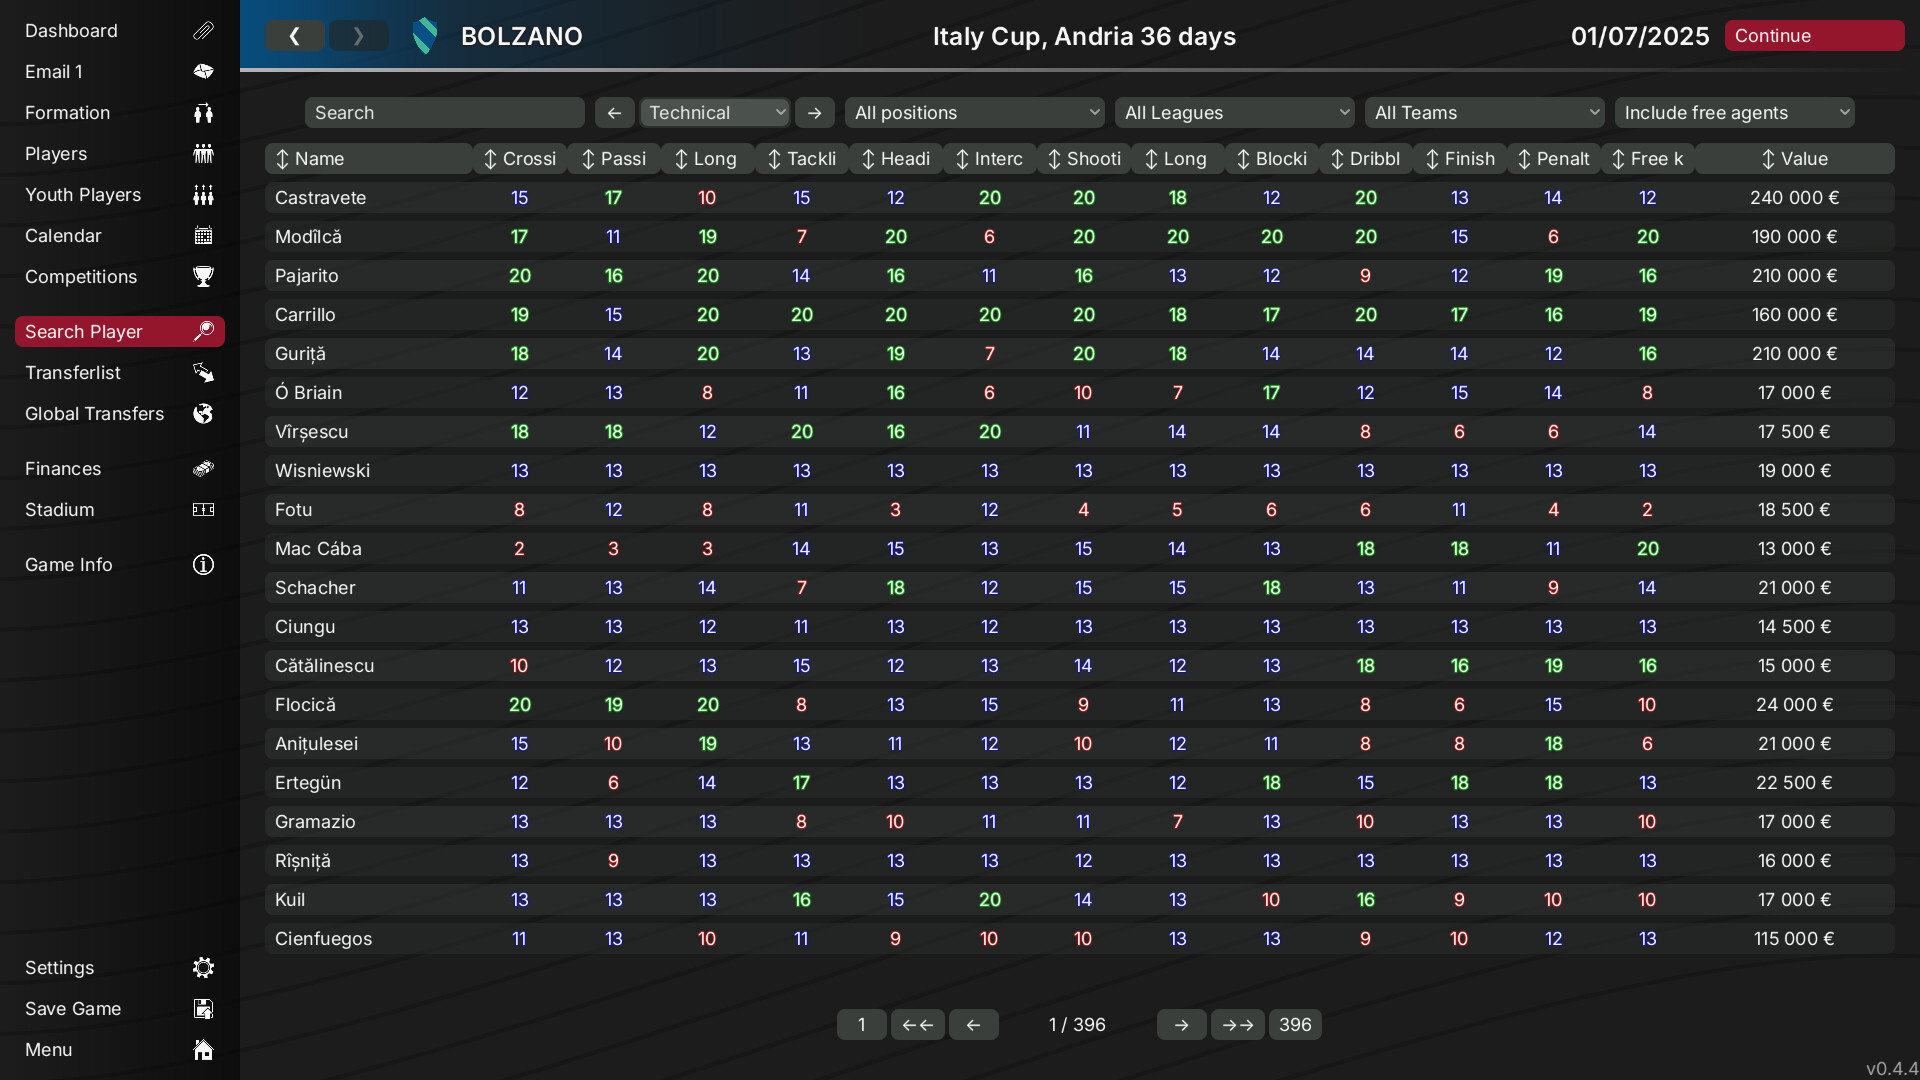Click the Save Game floppy disk icon
1920x1080 pixels.
(203, 1009)
